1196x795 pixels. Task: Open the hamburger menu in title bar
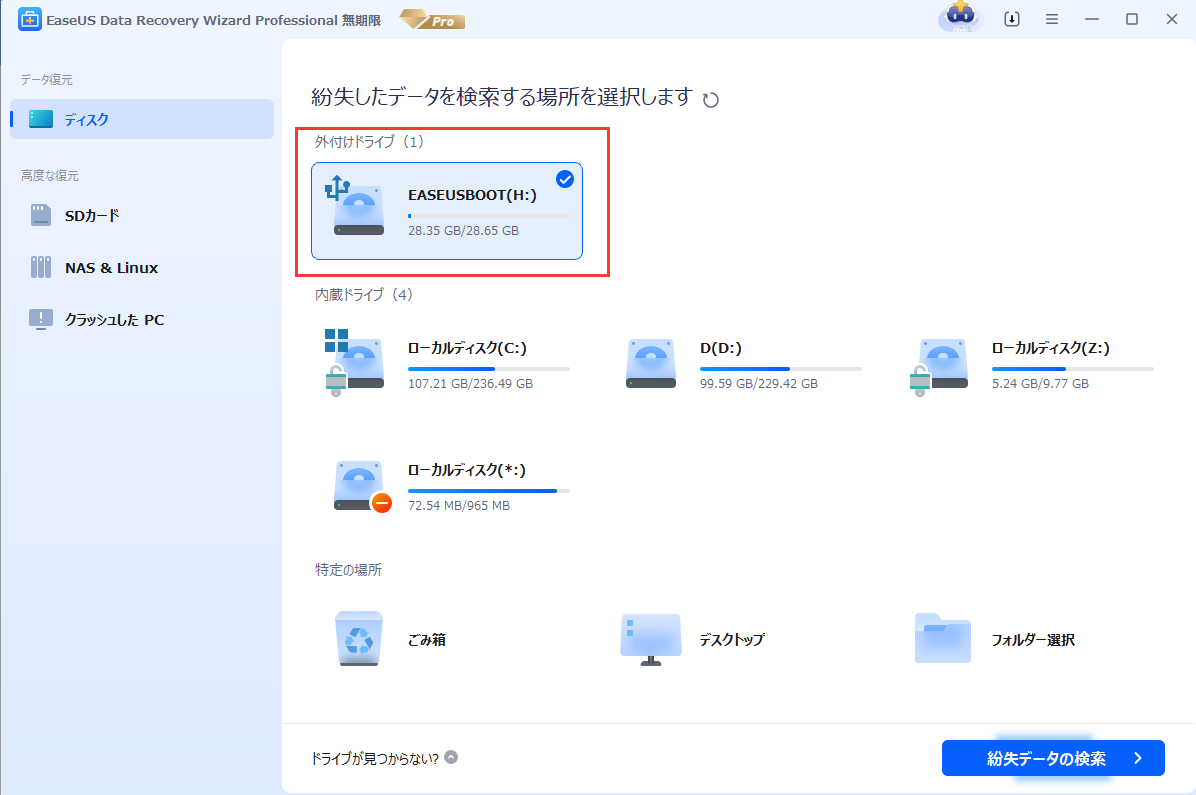(x=1052, y=19)
